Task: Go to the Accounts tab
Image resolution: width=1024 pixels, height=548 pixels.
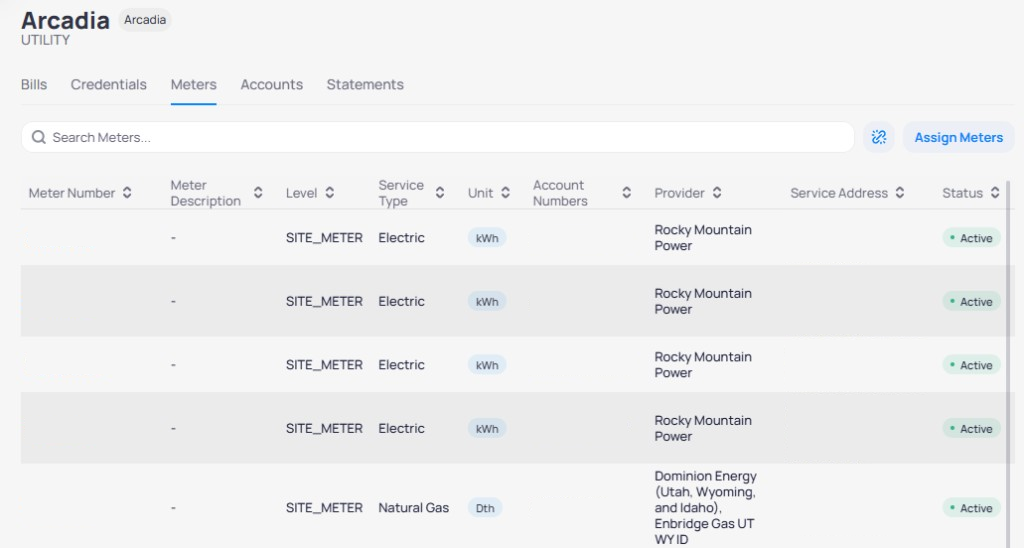Action: pyautogui.click(x=272, y=84)
